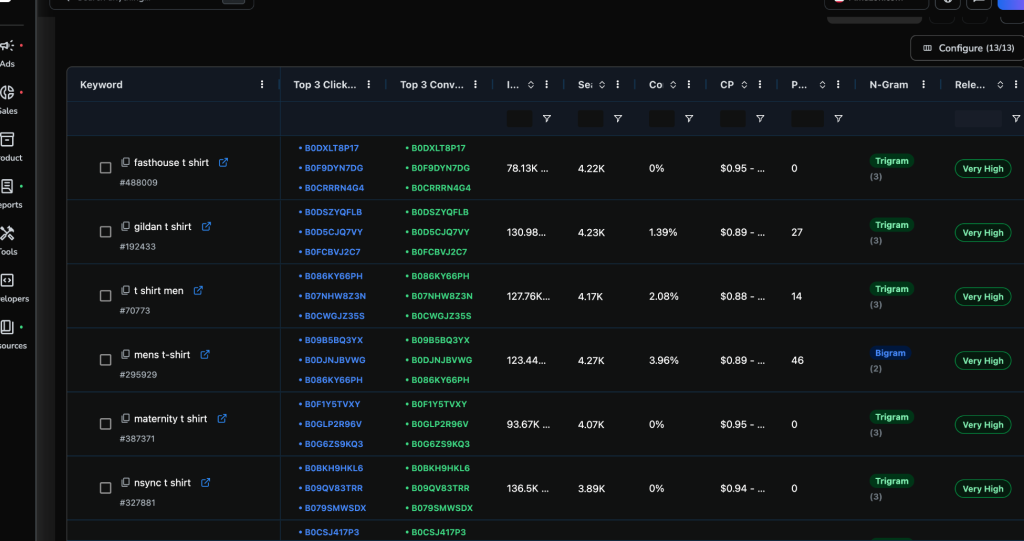Copy the keyword t shirt men
This screenshot has height=541, width=1024.
pyautogui.click(x=125, y=290)
